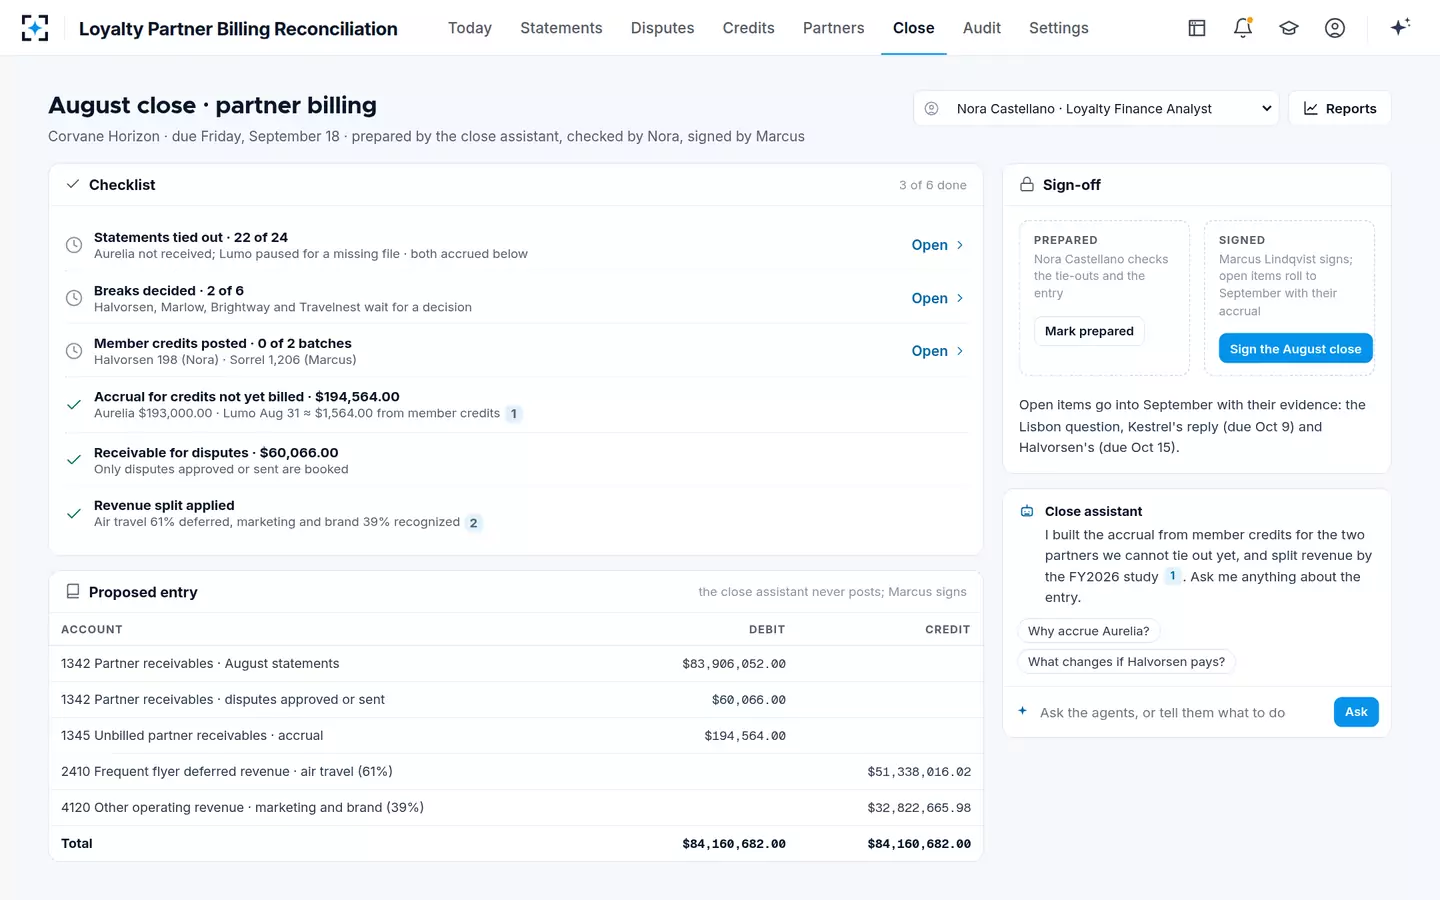Click the checkmark beside Receivable for disputes
Image resolution: width=1440 pixels, height=900 pixels.
pos(74,460)
